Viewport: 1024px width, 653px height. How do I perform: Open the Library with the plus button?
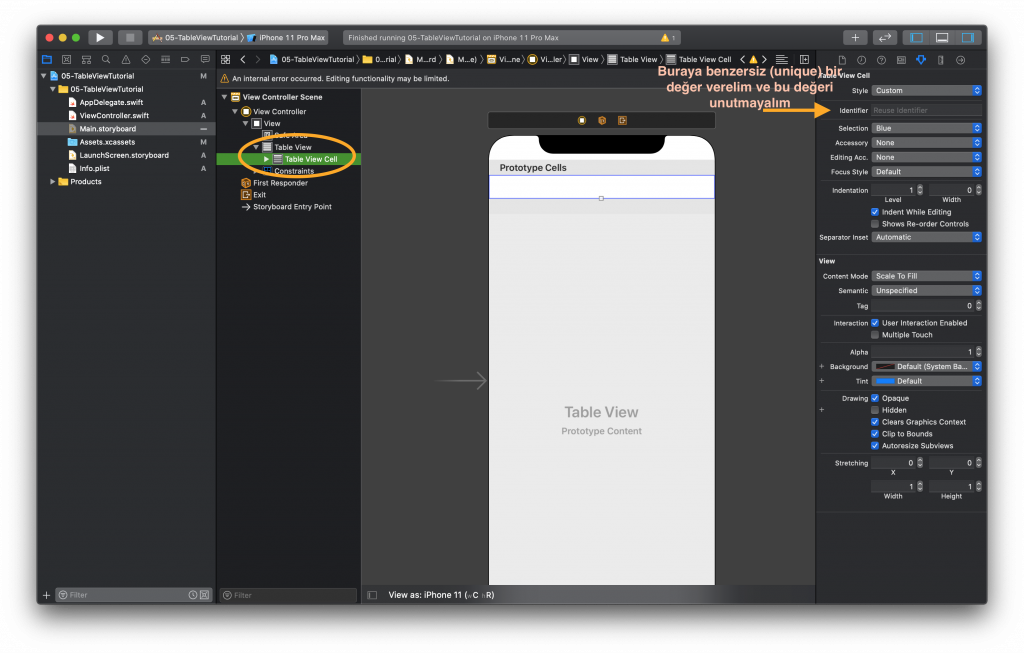click(x=855, y=38)
